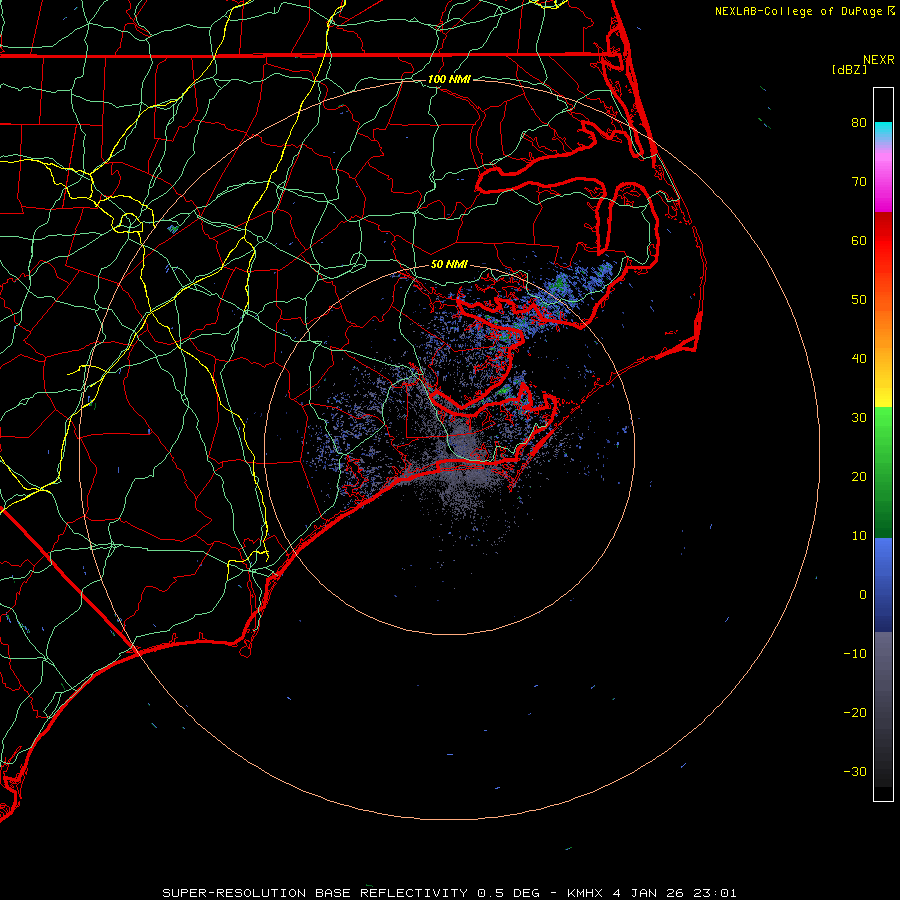Click the 100 NMI range ring label
The width and height of the screenshot is (900, 900).
pyautogui.click(x=449, y=79)
